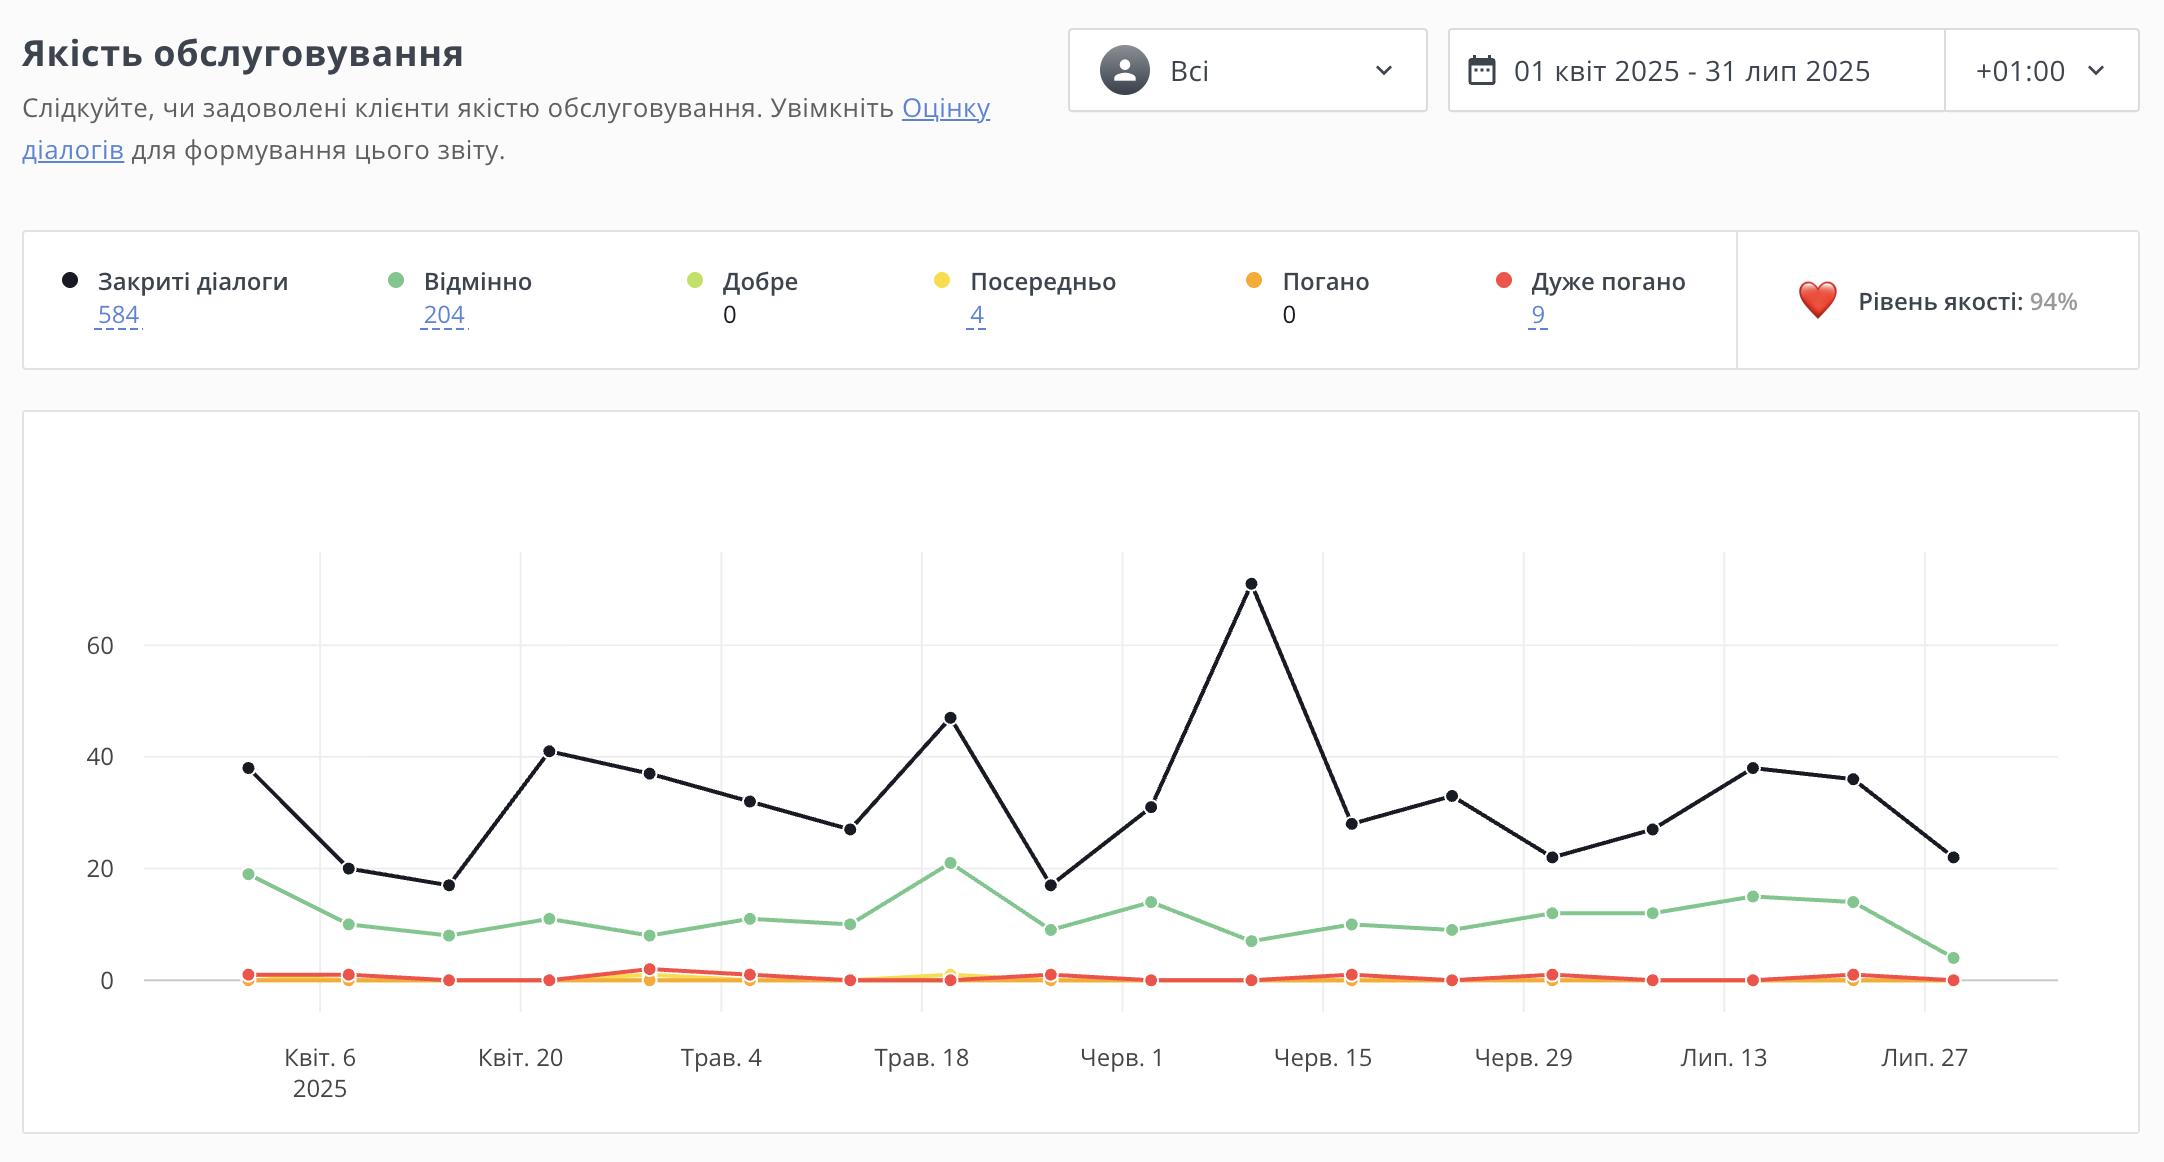
Task: Click the green peak point at Трав. 18
Action: [x=950, y=863]
